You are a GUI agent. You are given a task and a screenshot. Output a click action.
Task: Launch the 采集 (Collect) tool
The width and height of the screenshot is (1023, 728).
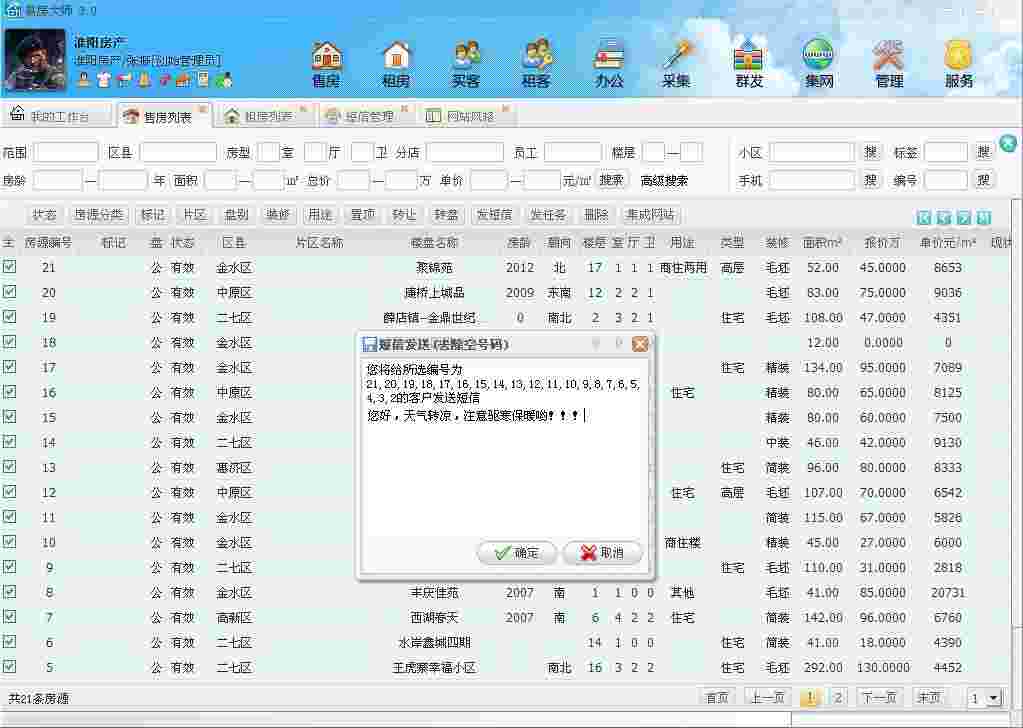click(676, 62)
